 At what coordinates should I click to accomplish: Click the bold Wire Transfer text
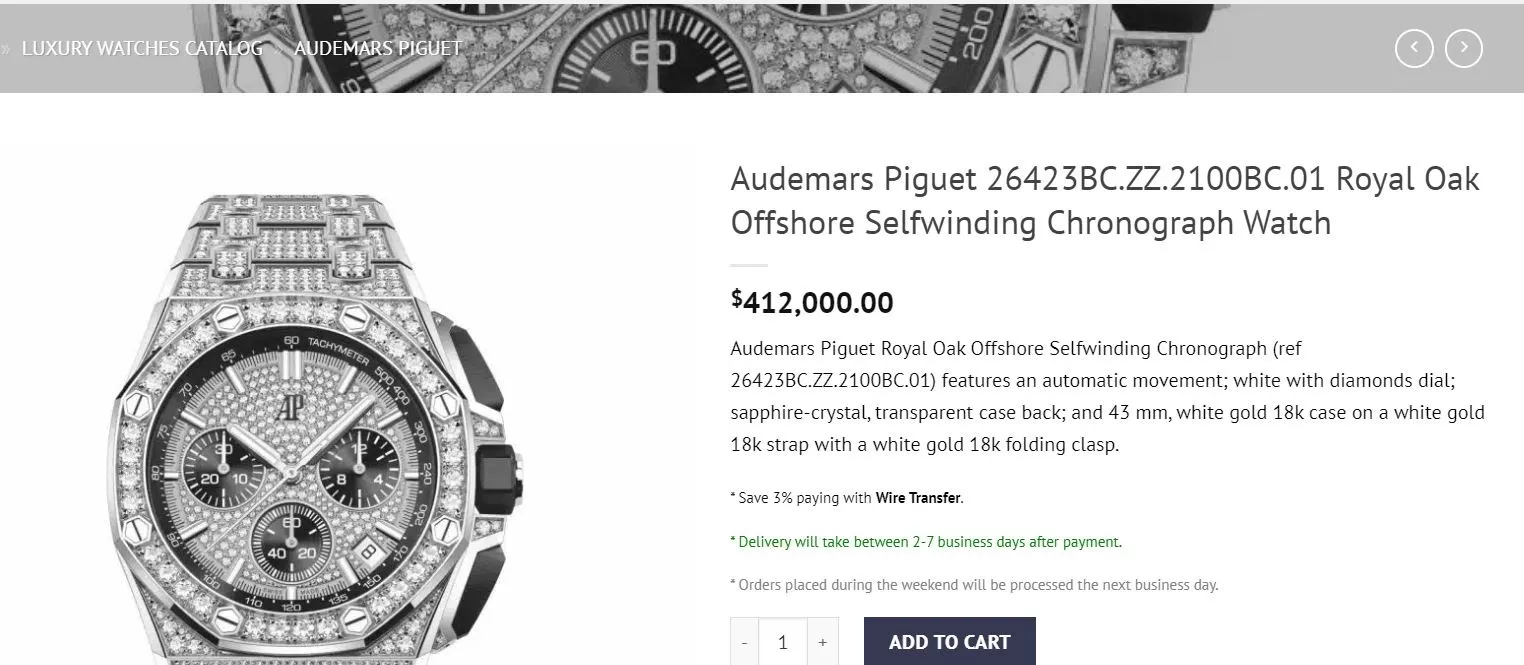918,498
